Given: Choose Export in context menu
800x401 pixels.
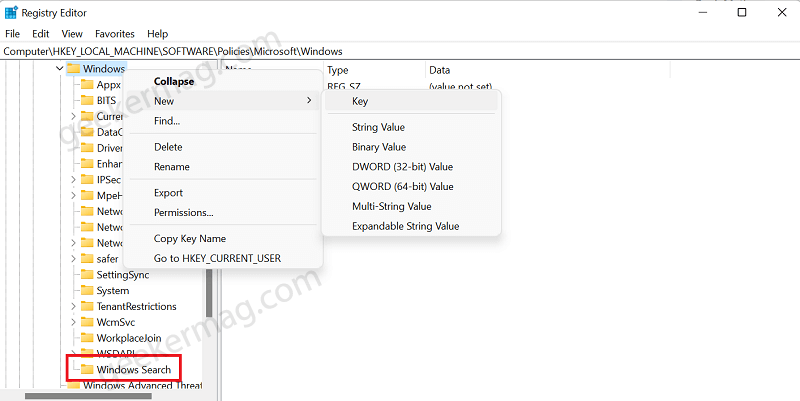Looking at the screenshot, I should tap(223, 193).
